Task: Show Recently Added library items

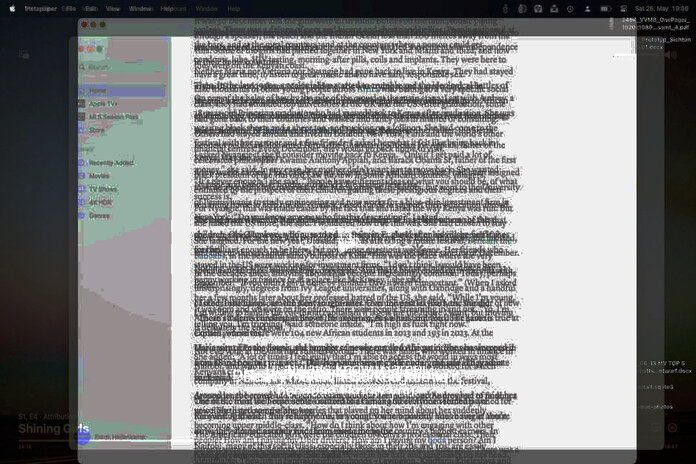Action: tap(123, 163)
